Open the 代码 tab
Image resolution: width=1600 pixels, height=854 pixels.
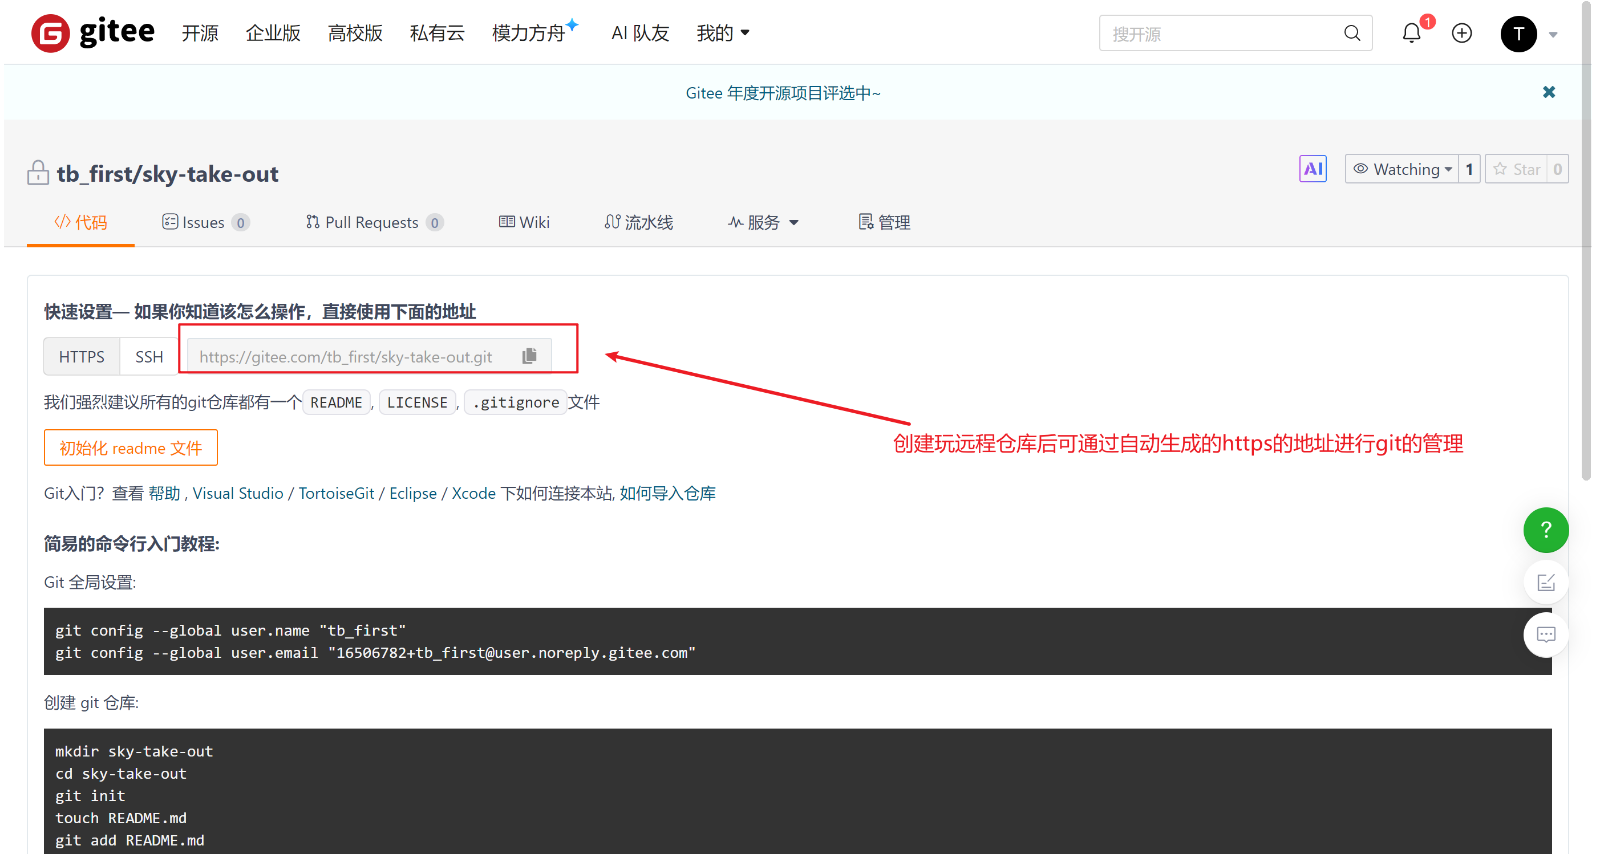(81, 222)
